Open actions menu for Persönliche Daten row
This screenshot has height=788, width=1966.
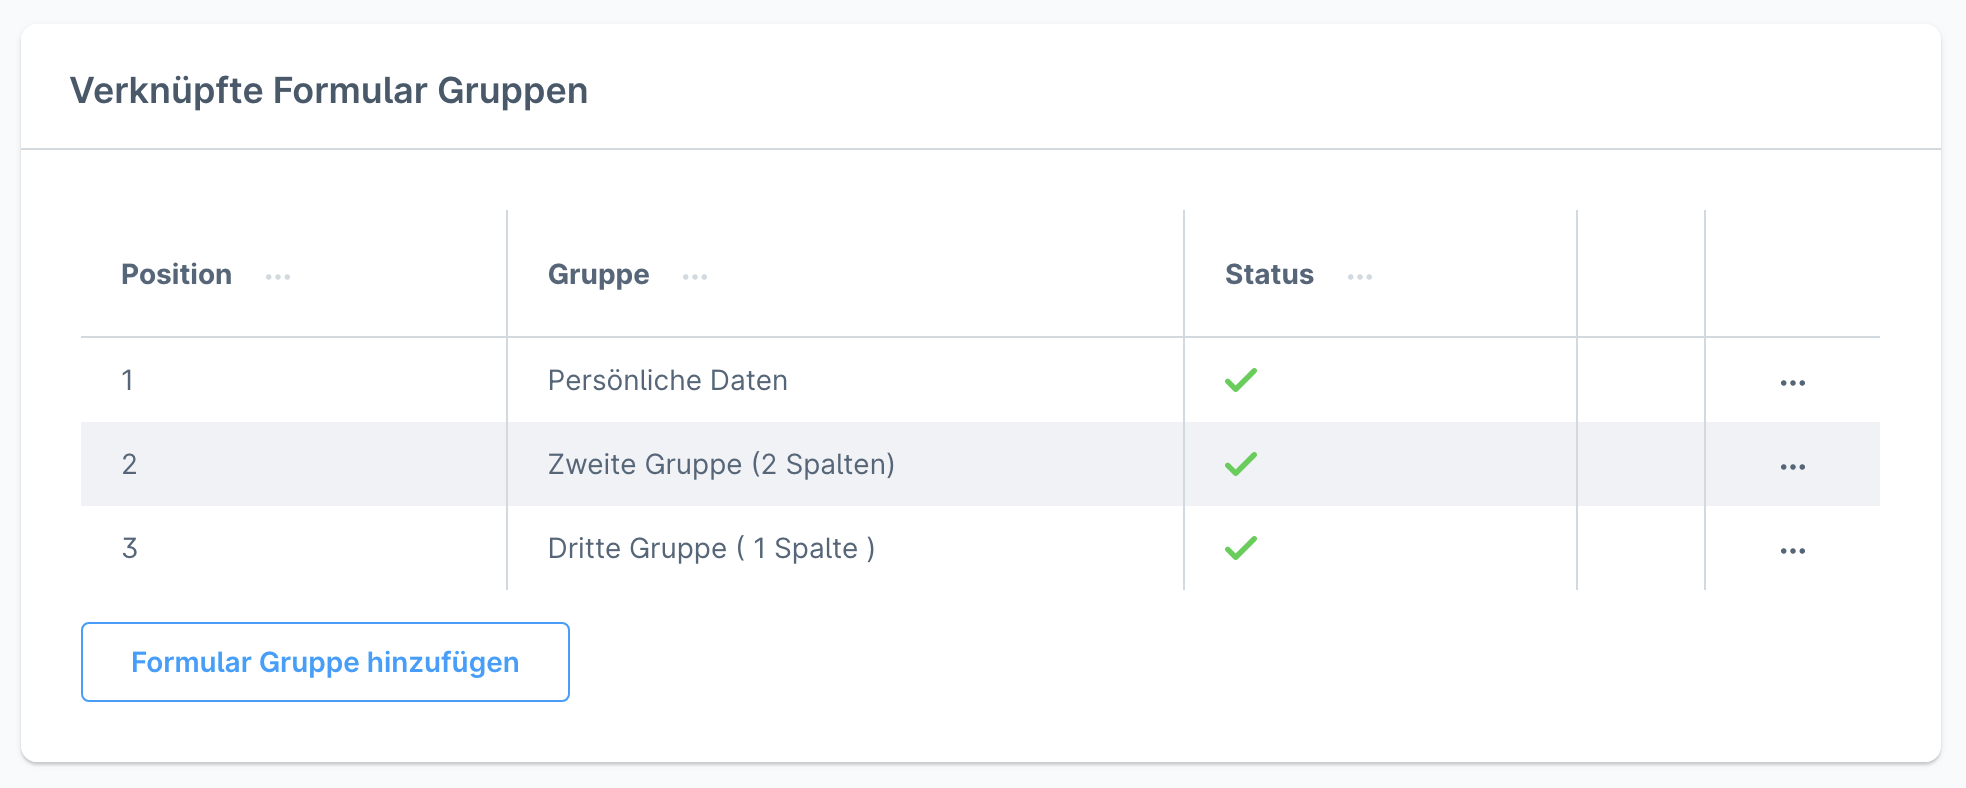click(1792, 383)
